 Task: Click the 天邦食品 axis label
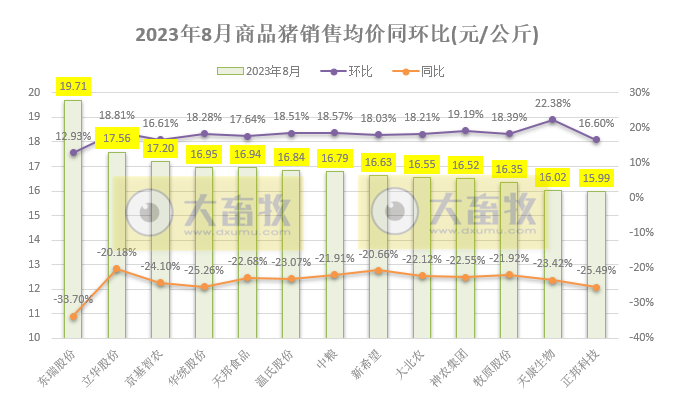tap(231, 368)
